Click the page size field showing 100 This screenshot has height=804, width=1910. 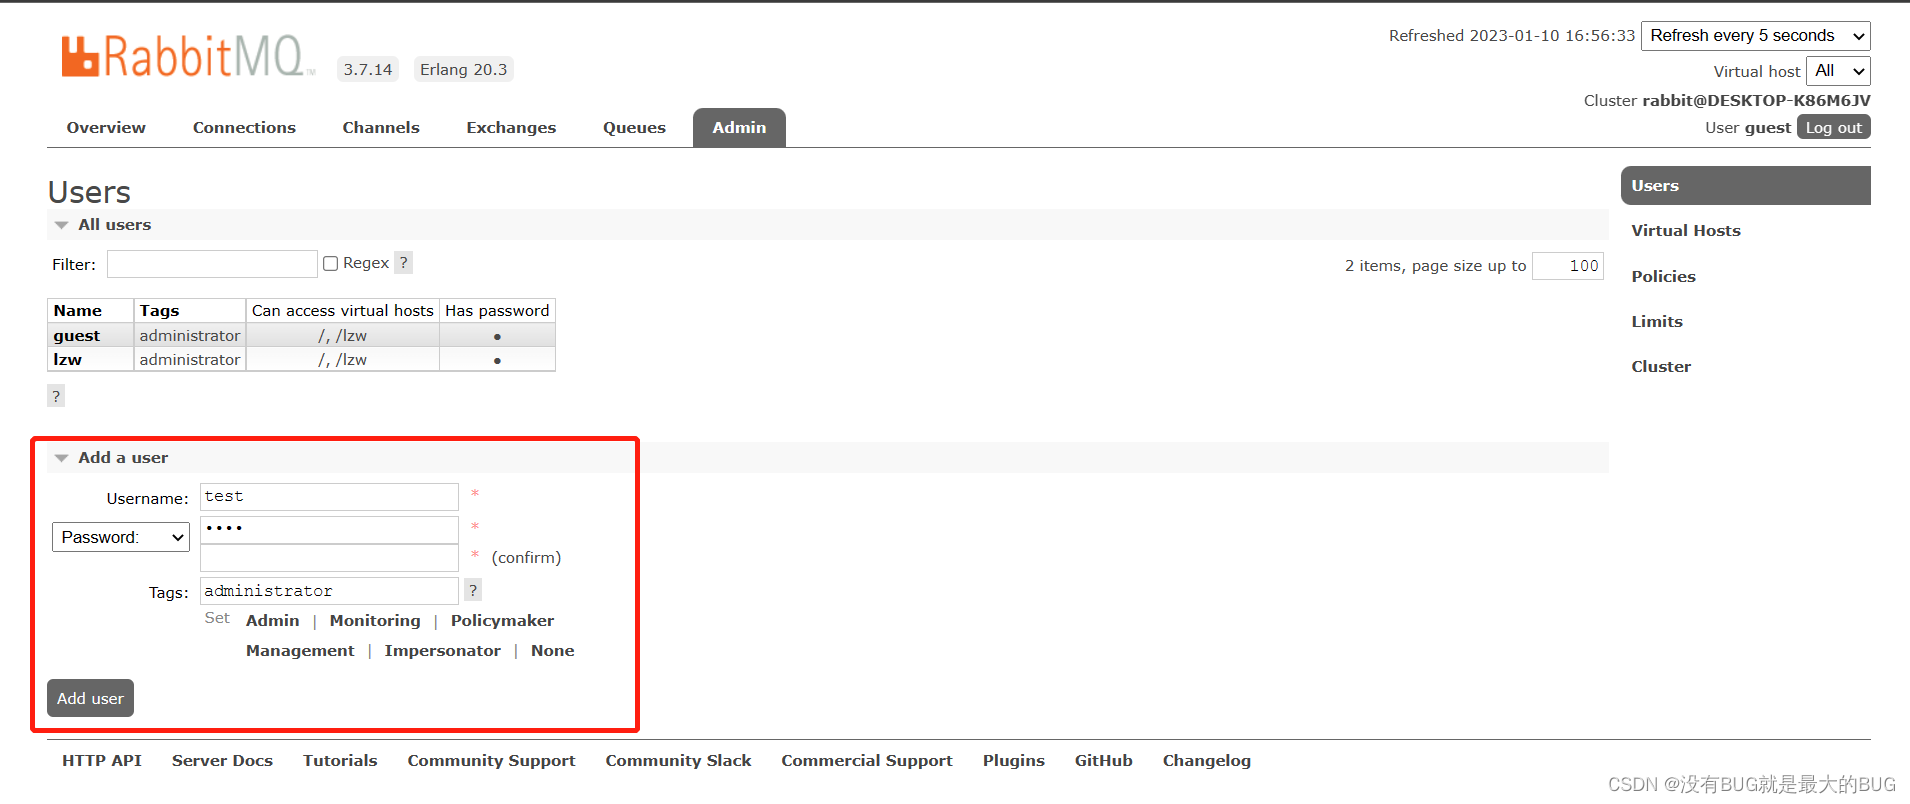point(1568,266)
